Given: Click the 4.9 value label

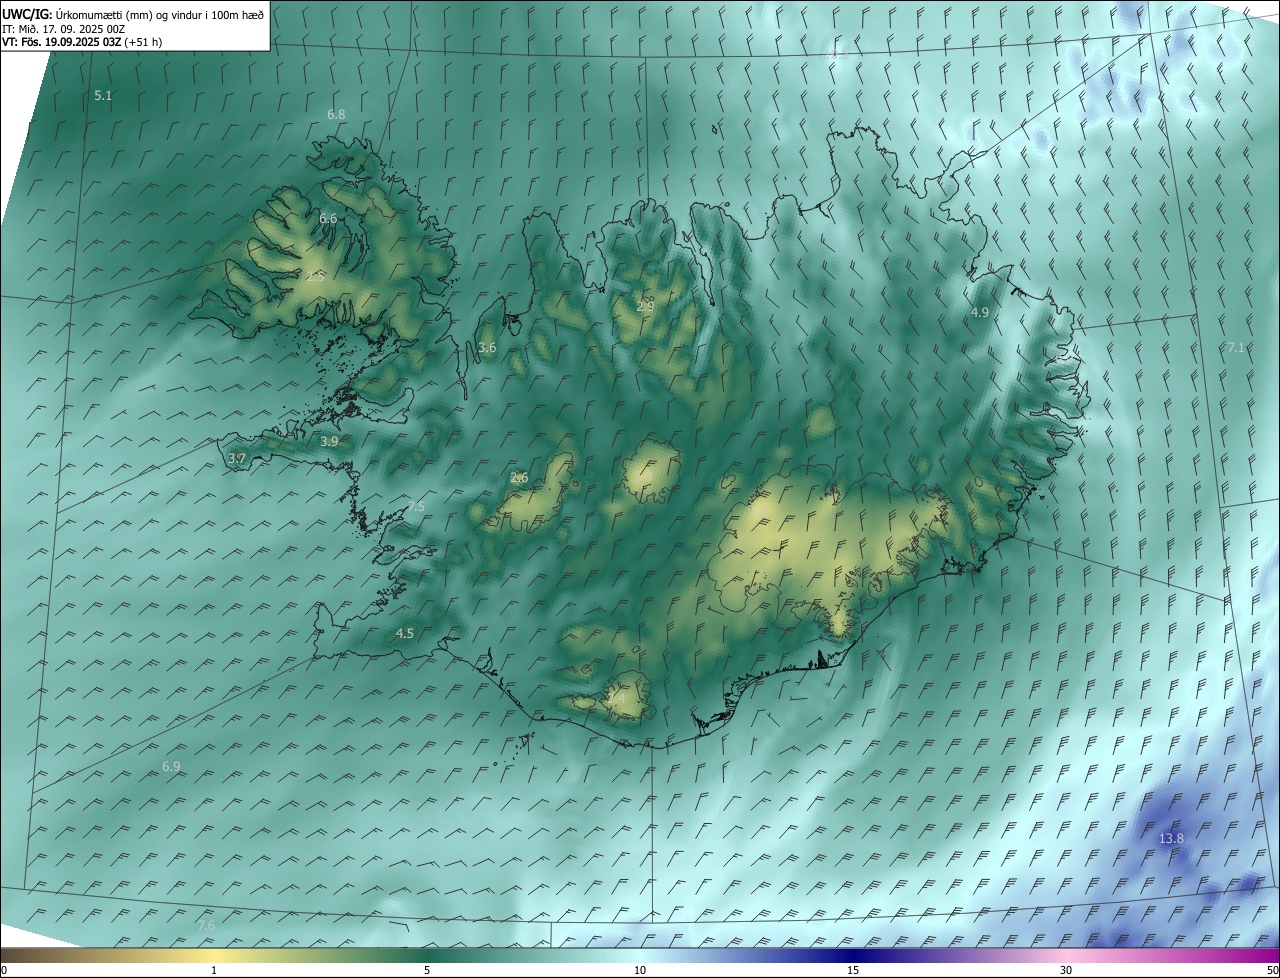Looking at the screenshot, I should (x=980, y=313).
